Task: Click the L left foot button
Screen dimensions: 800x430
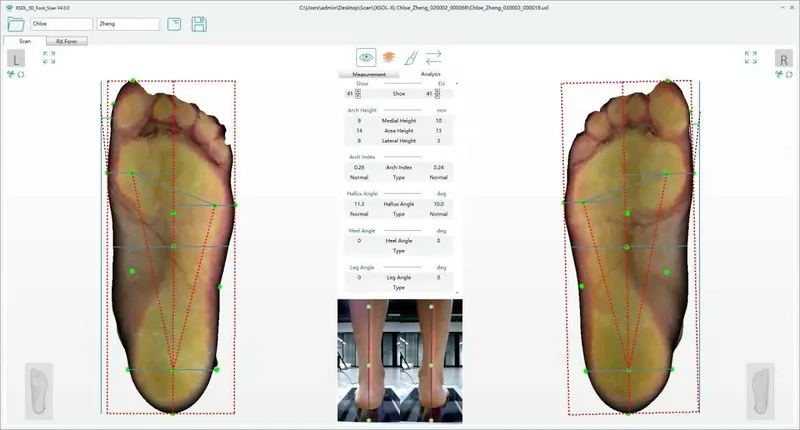Action: pos(16,59)
